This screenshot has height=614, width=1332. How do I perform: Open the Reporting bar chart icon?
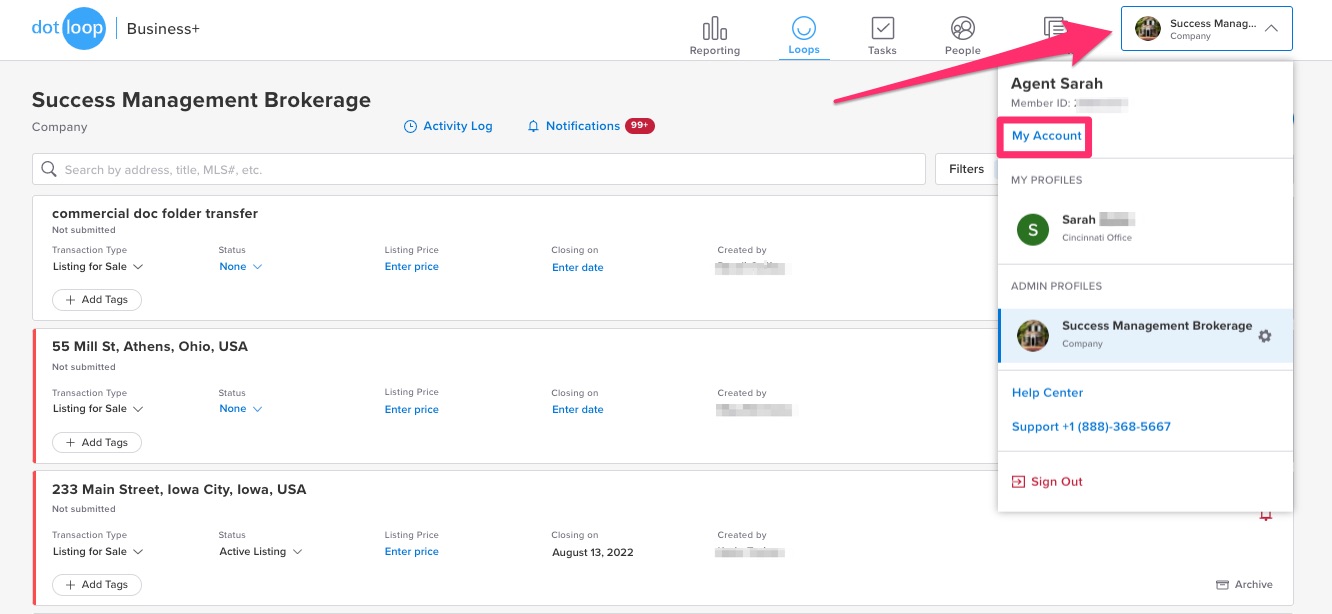pos(714,29)
